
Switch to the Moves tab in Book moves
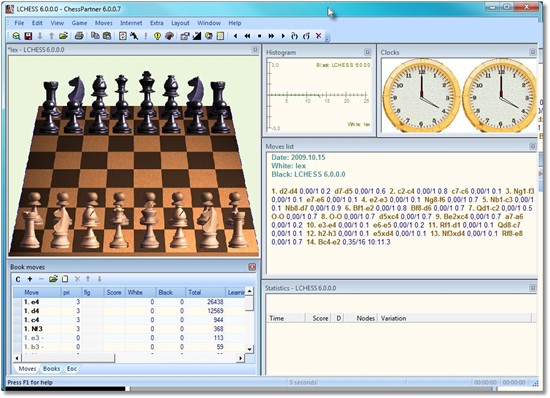tap(27, 369)
